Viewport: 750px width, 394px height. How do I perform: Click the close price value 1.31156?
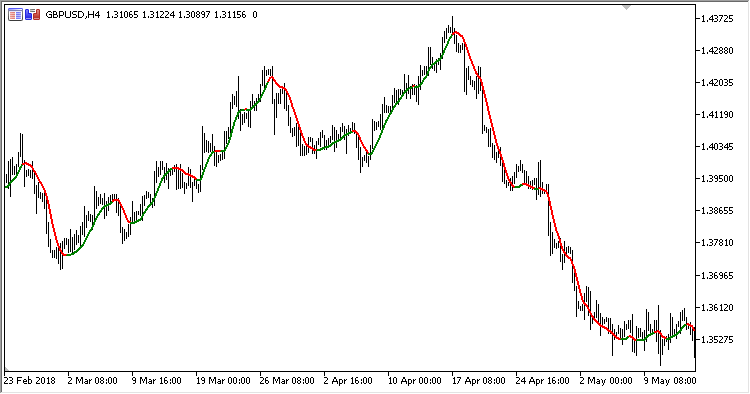click(x=230, y=15)
